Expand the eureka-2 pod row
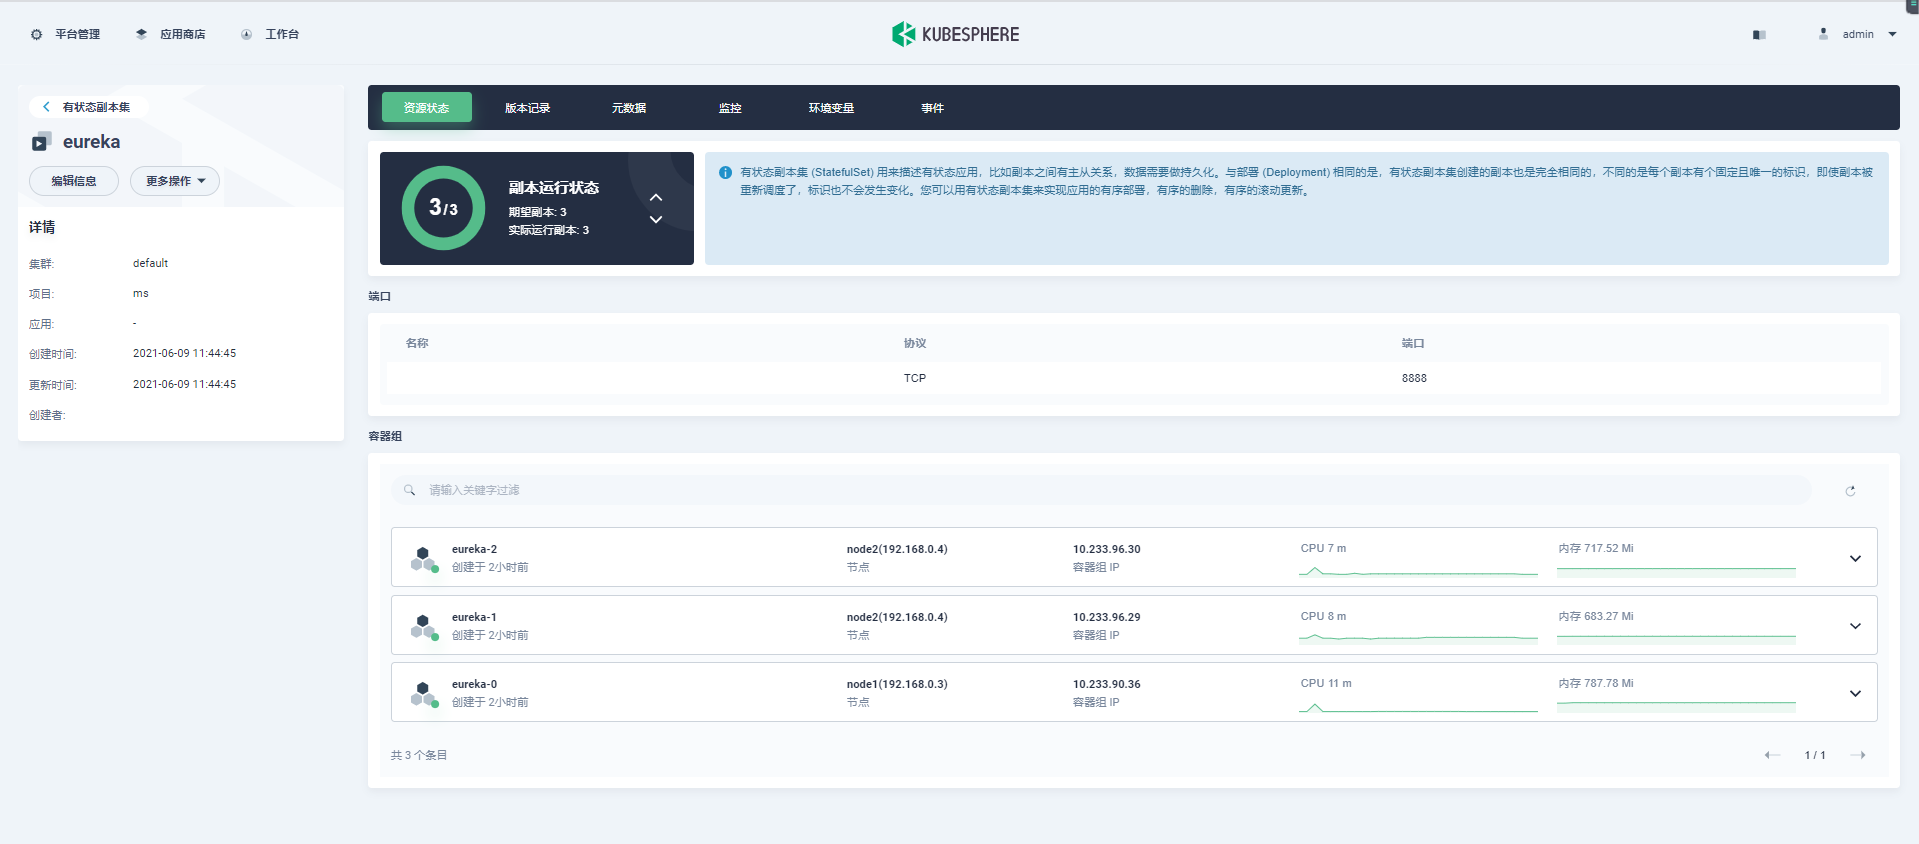This screenshot has height=844, width=1919. [1855, 558]
